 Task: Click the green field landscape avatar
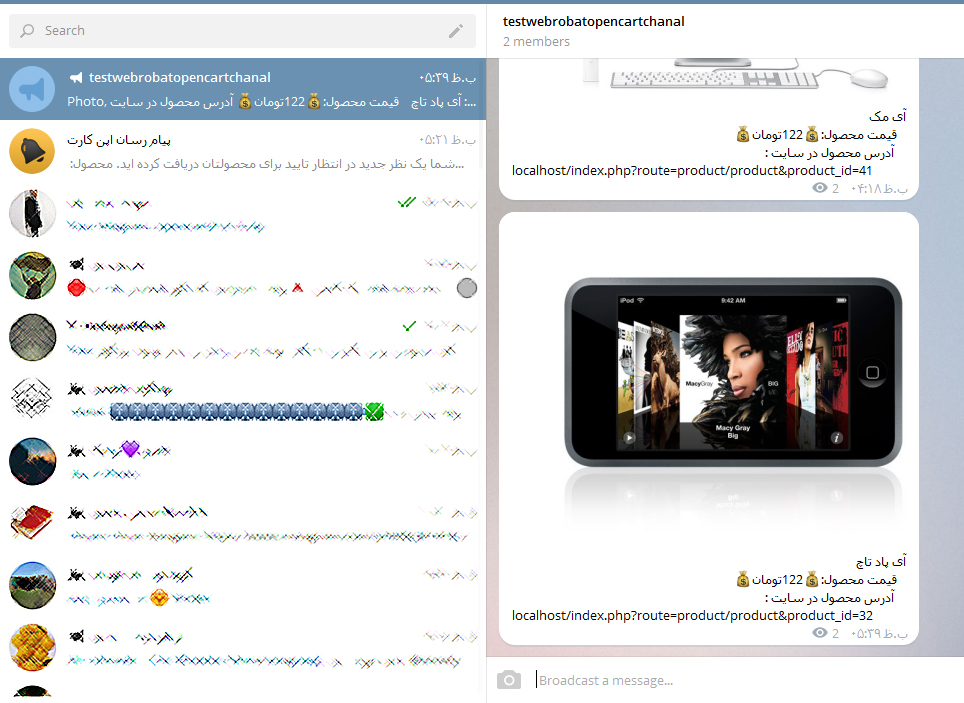click(32, 586)
